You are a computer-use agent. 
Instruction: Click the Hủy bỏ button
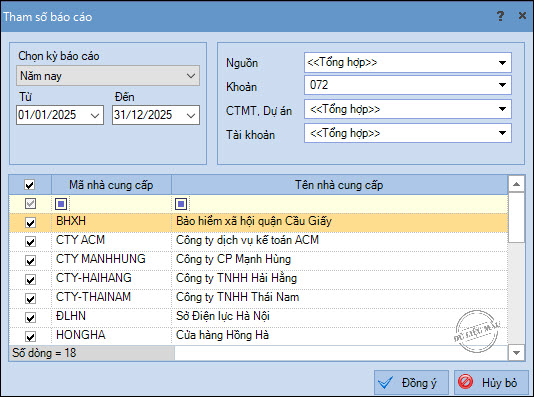491,383
